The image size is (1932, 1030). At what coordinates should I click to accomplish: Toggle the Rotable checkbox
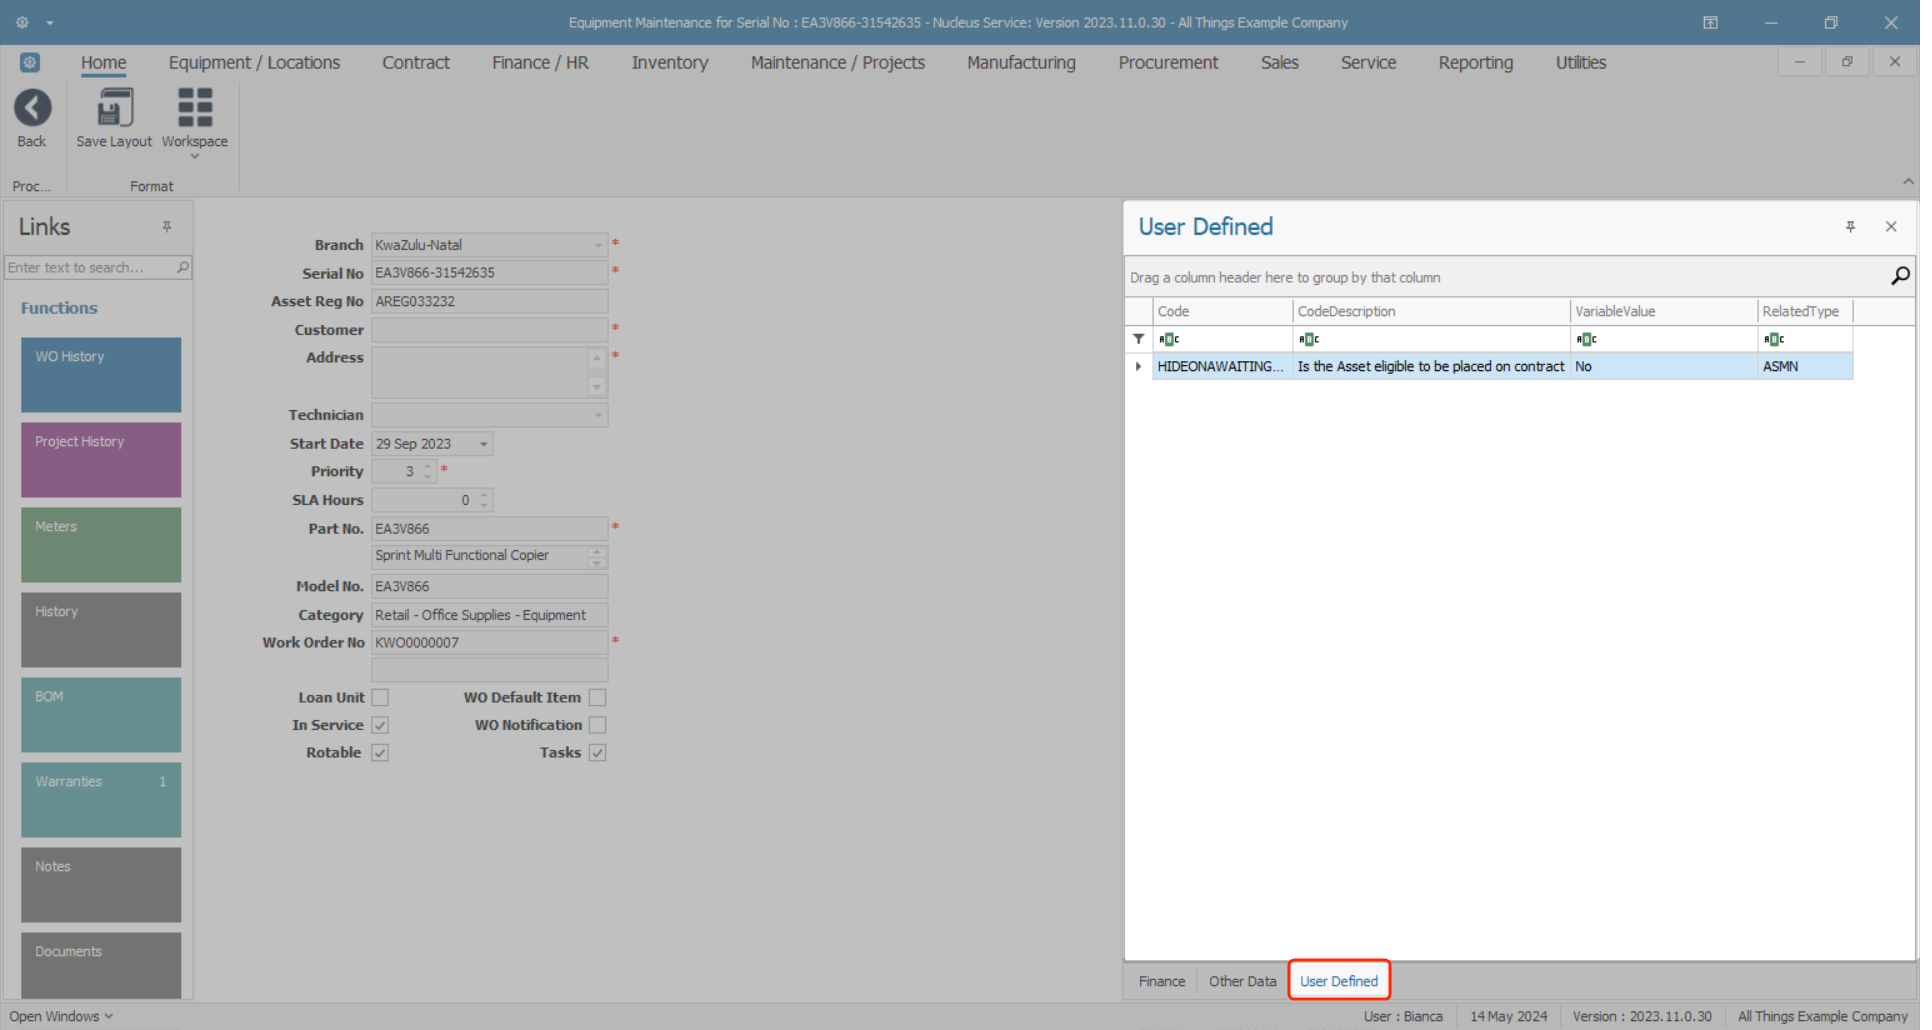tap(382, 754)
